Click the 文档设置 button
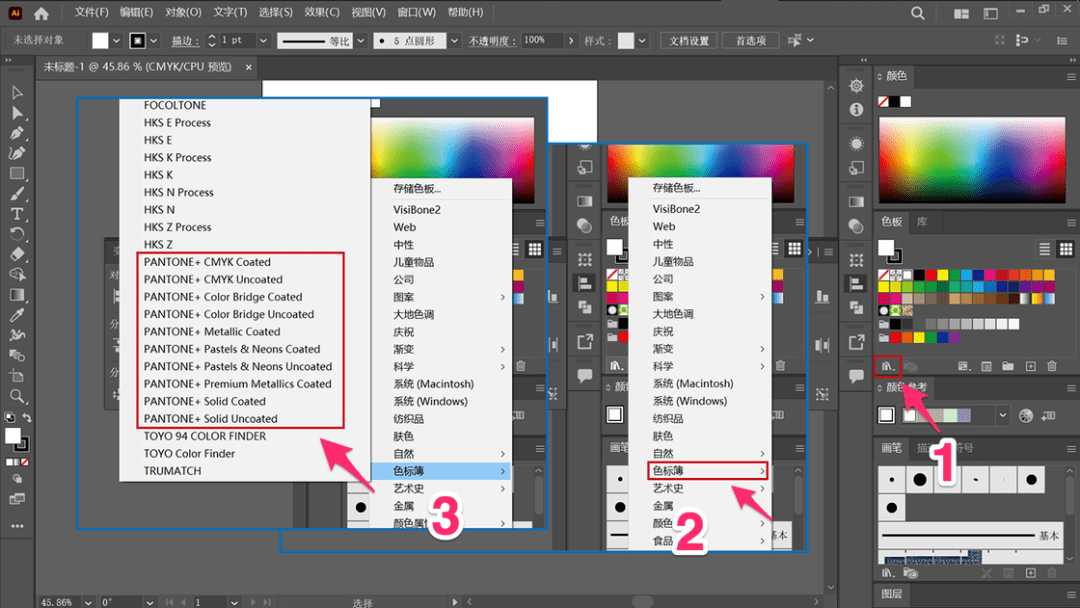Image resolution: width=1080 pixels, height=608 pixels. pos(689,41)
